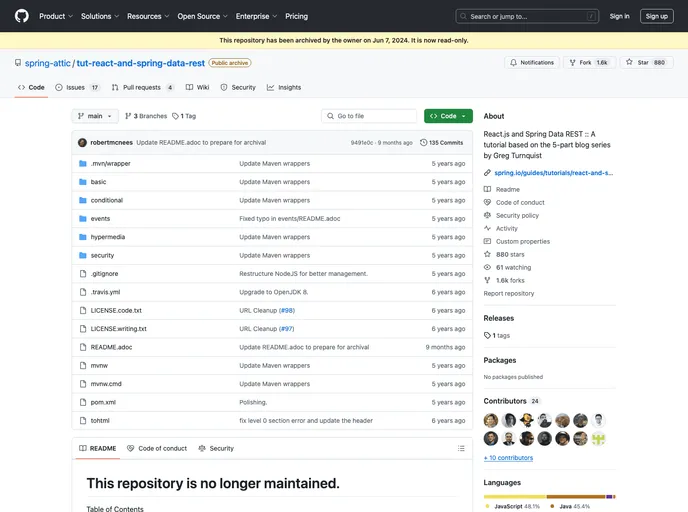View the 3 Branches link

click(x=146, y=116)
